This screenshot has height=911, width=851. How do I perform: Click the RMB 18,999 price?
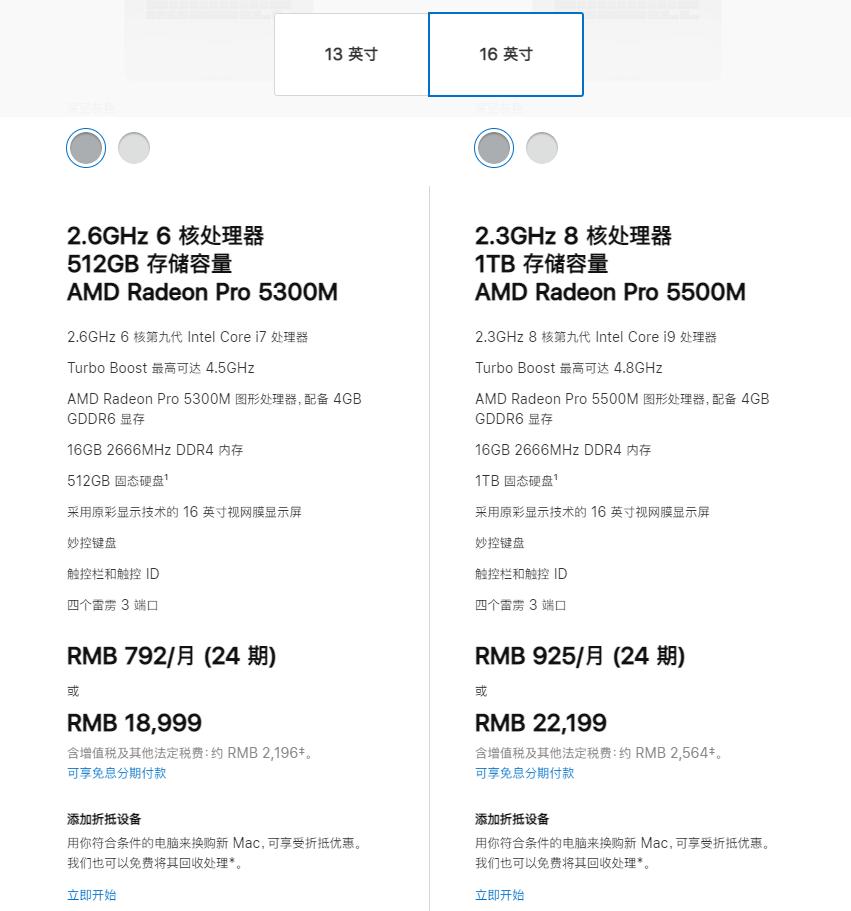(134, 723)
